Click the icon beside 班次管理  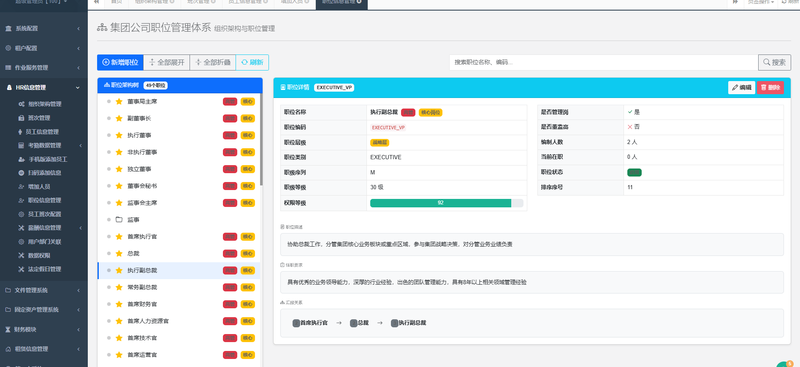coord(21,118)
